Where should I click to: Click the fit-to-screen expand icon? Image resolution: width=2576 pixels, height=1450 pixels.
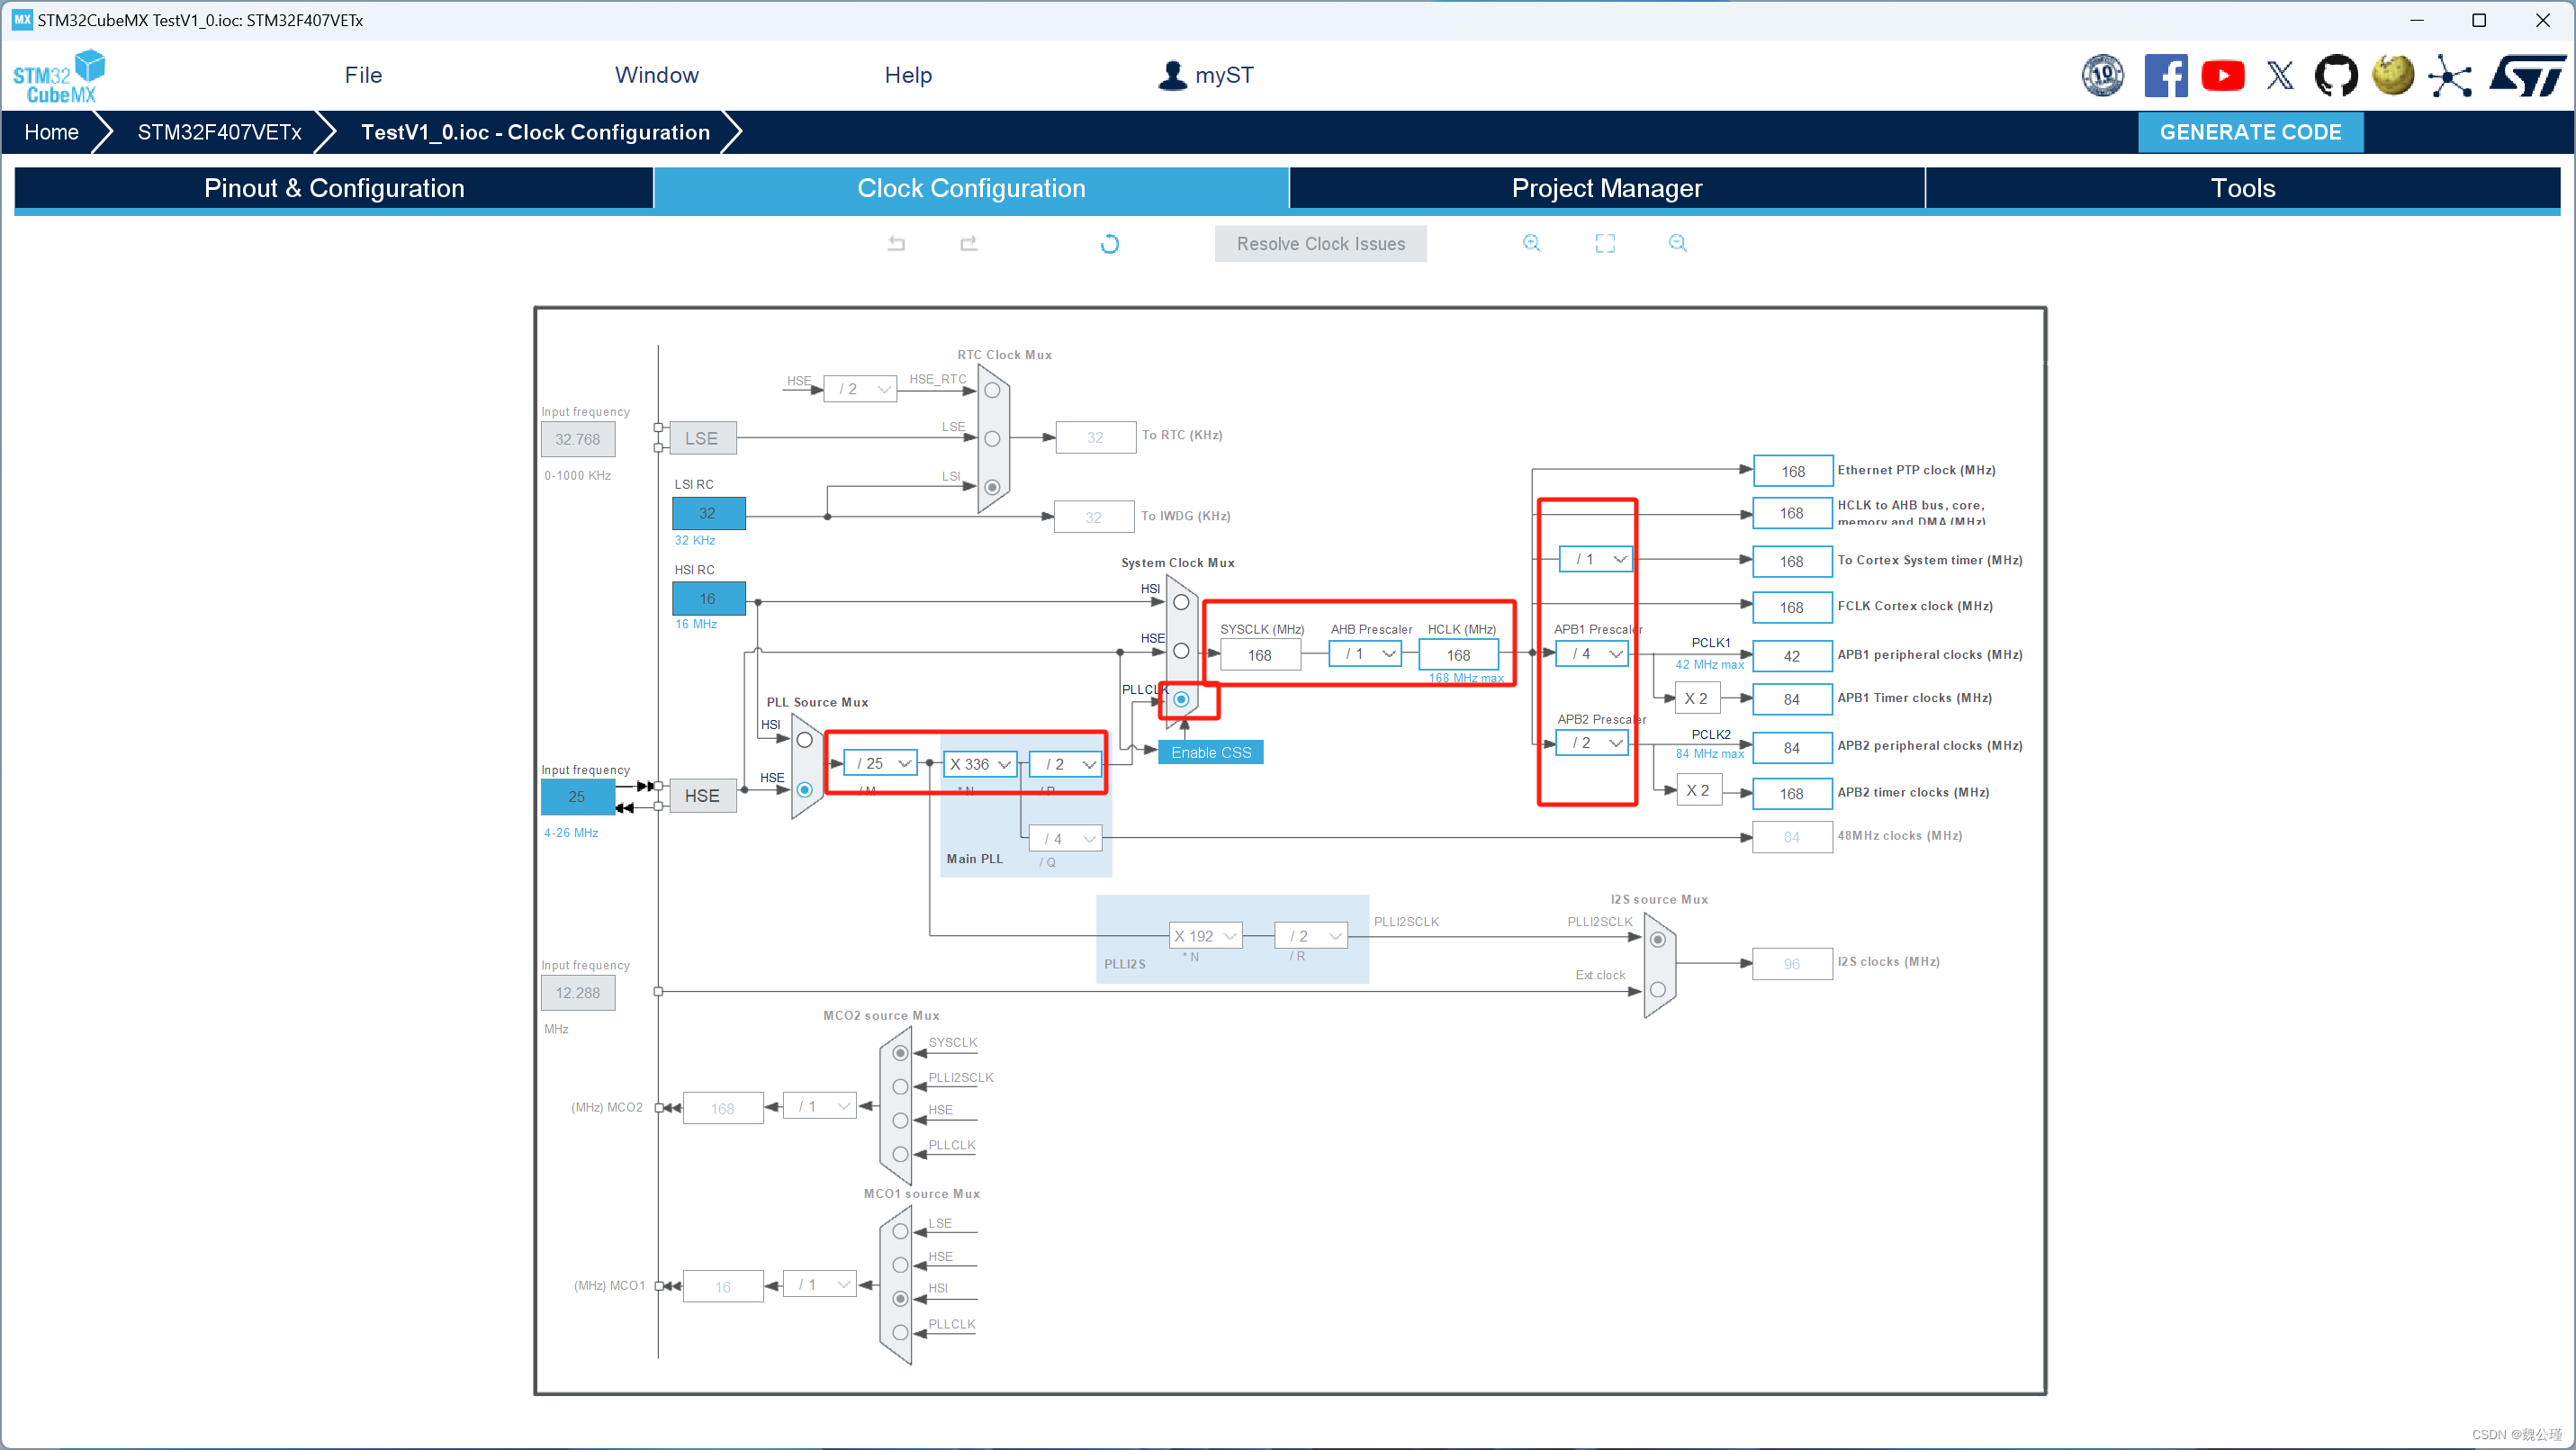pos(1605,244)
